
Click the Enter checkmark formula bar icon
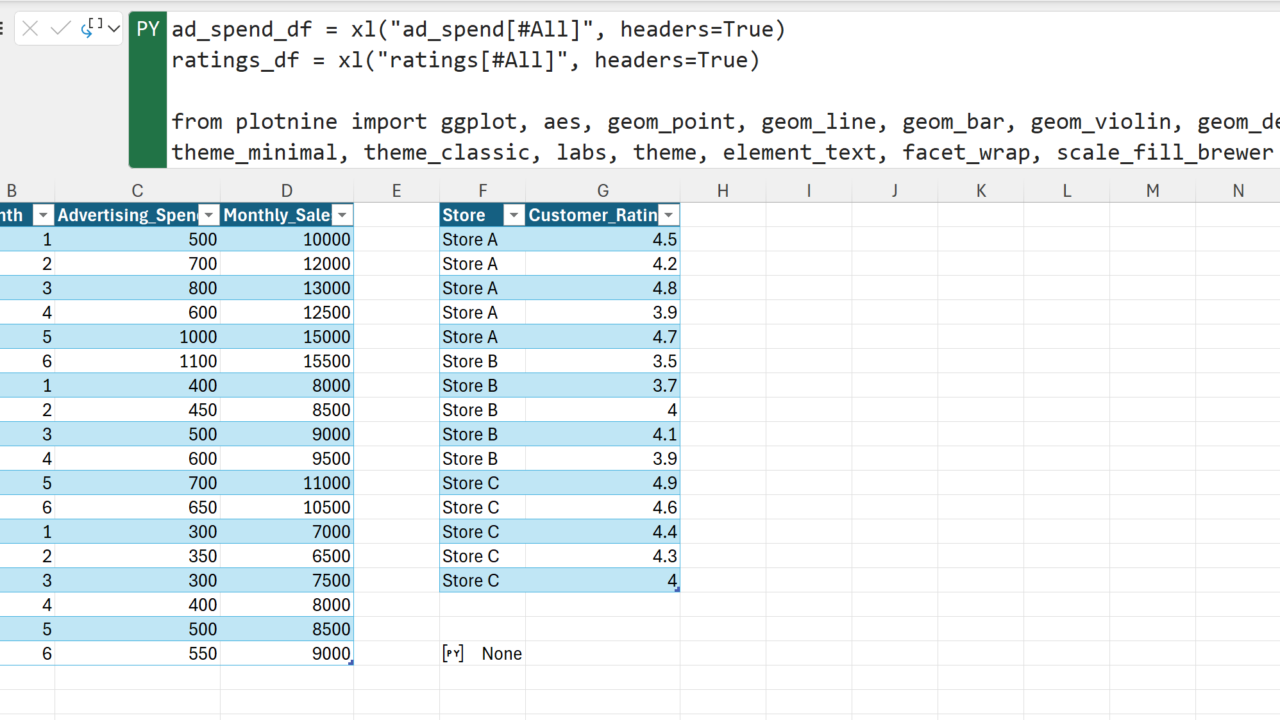60,29
